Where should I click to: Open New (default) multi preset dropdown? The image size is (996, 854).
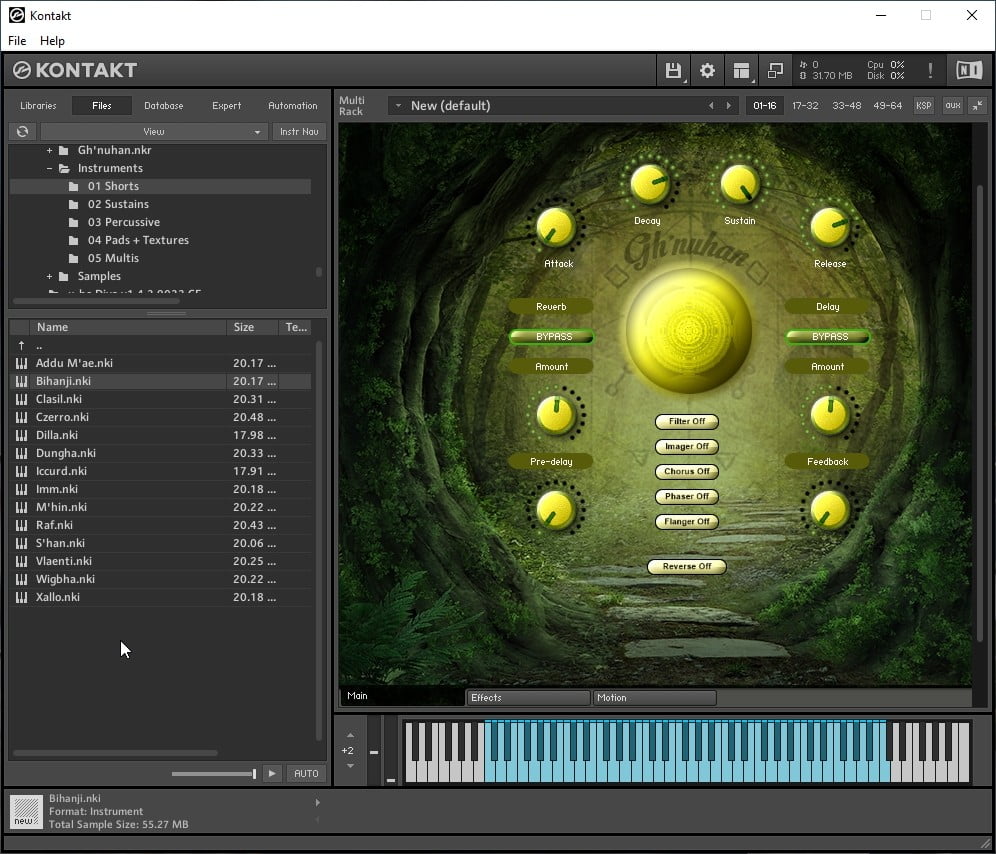(398, 105)
